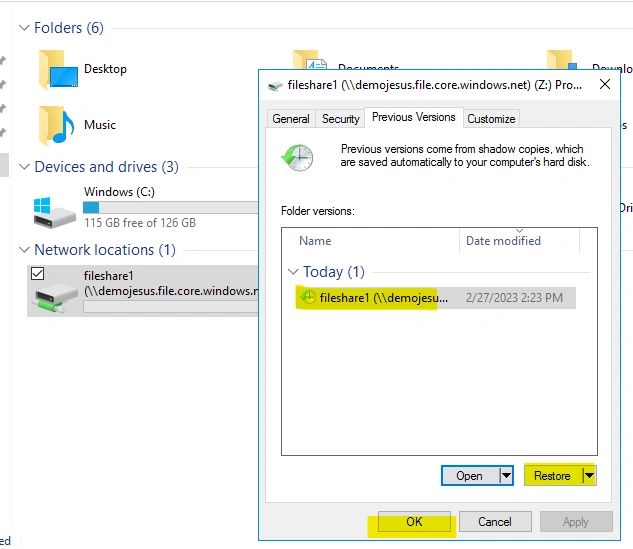
Task: Click the Cancel button
Action: pyautogui.click(x=495, y=522)
